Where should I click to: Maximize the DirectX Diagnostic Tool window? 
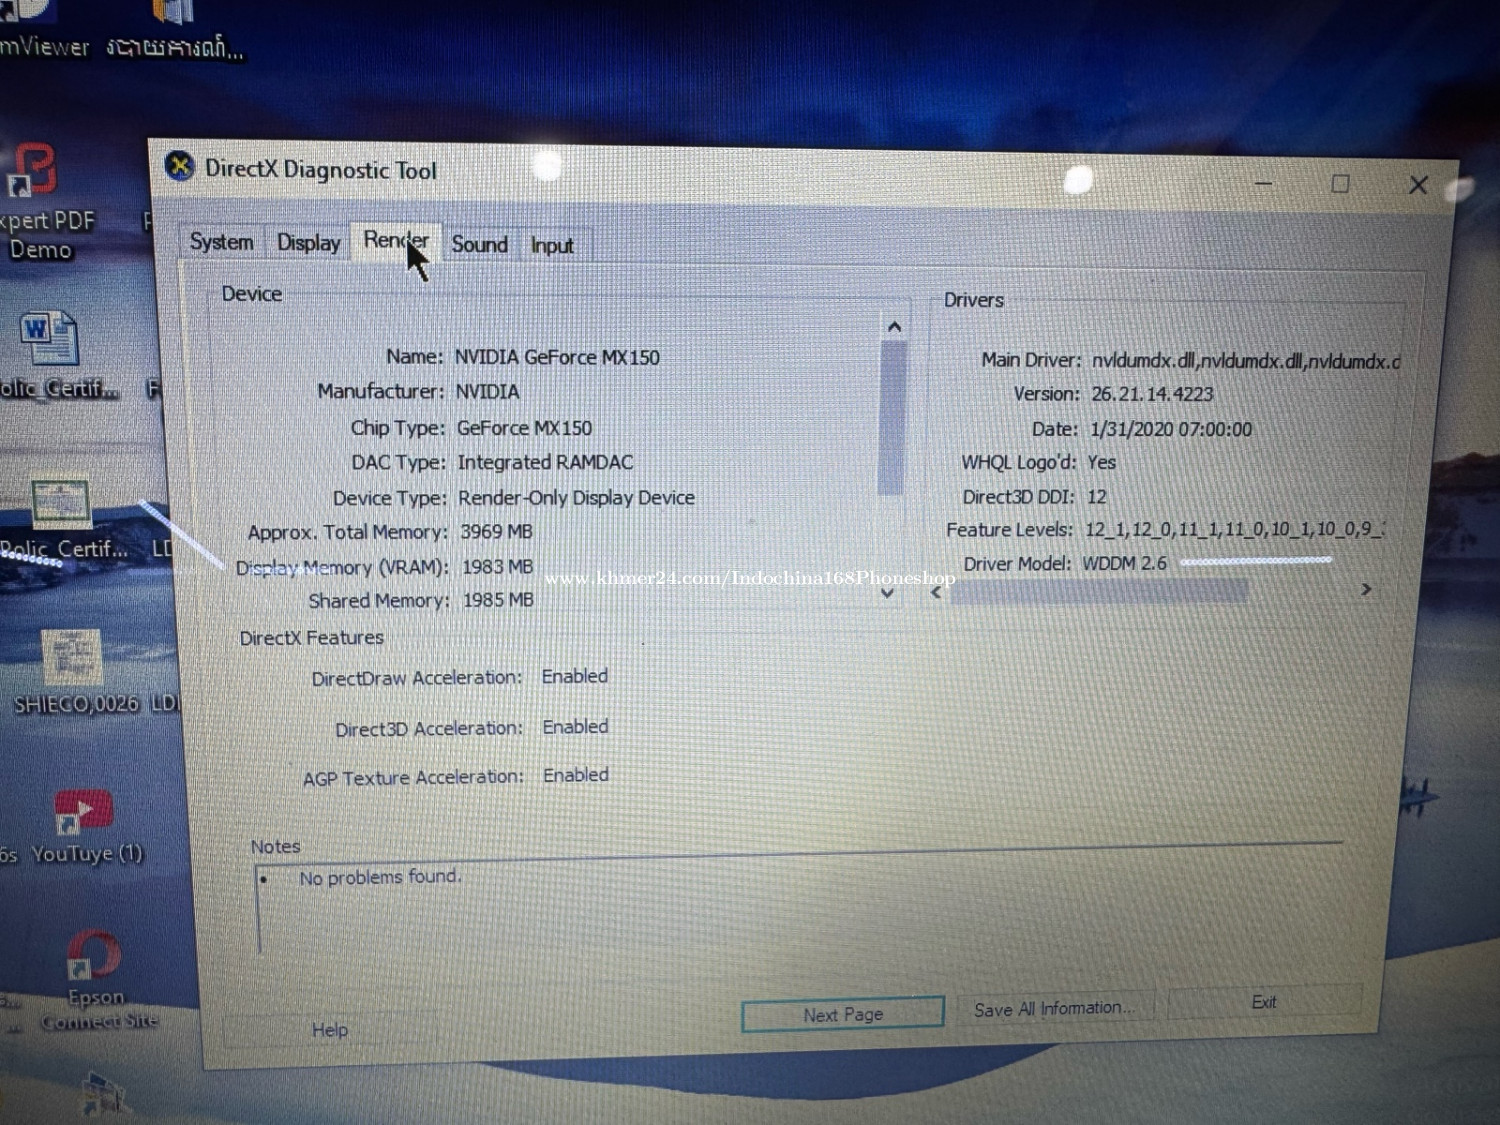1340,184
